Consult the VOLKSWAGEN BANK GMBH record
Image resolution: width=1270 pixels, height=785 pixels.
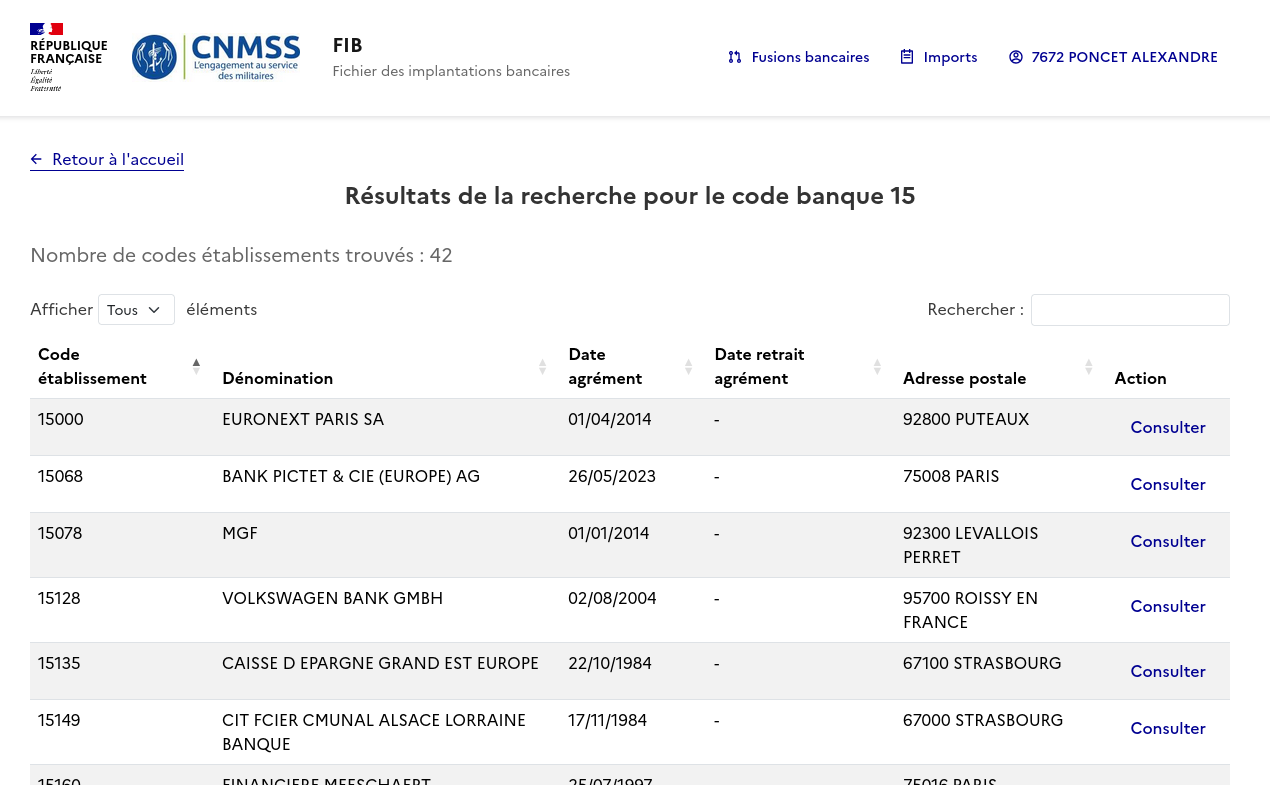tap(1168, 606)
